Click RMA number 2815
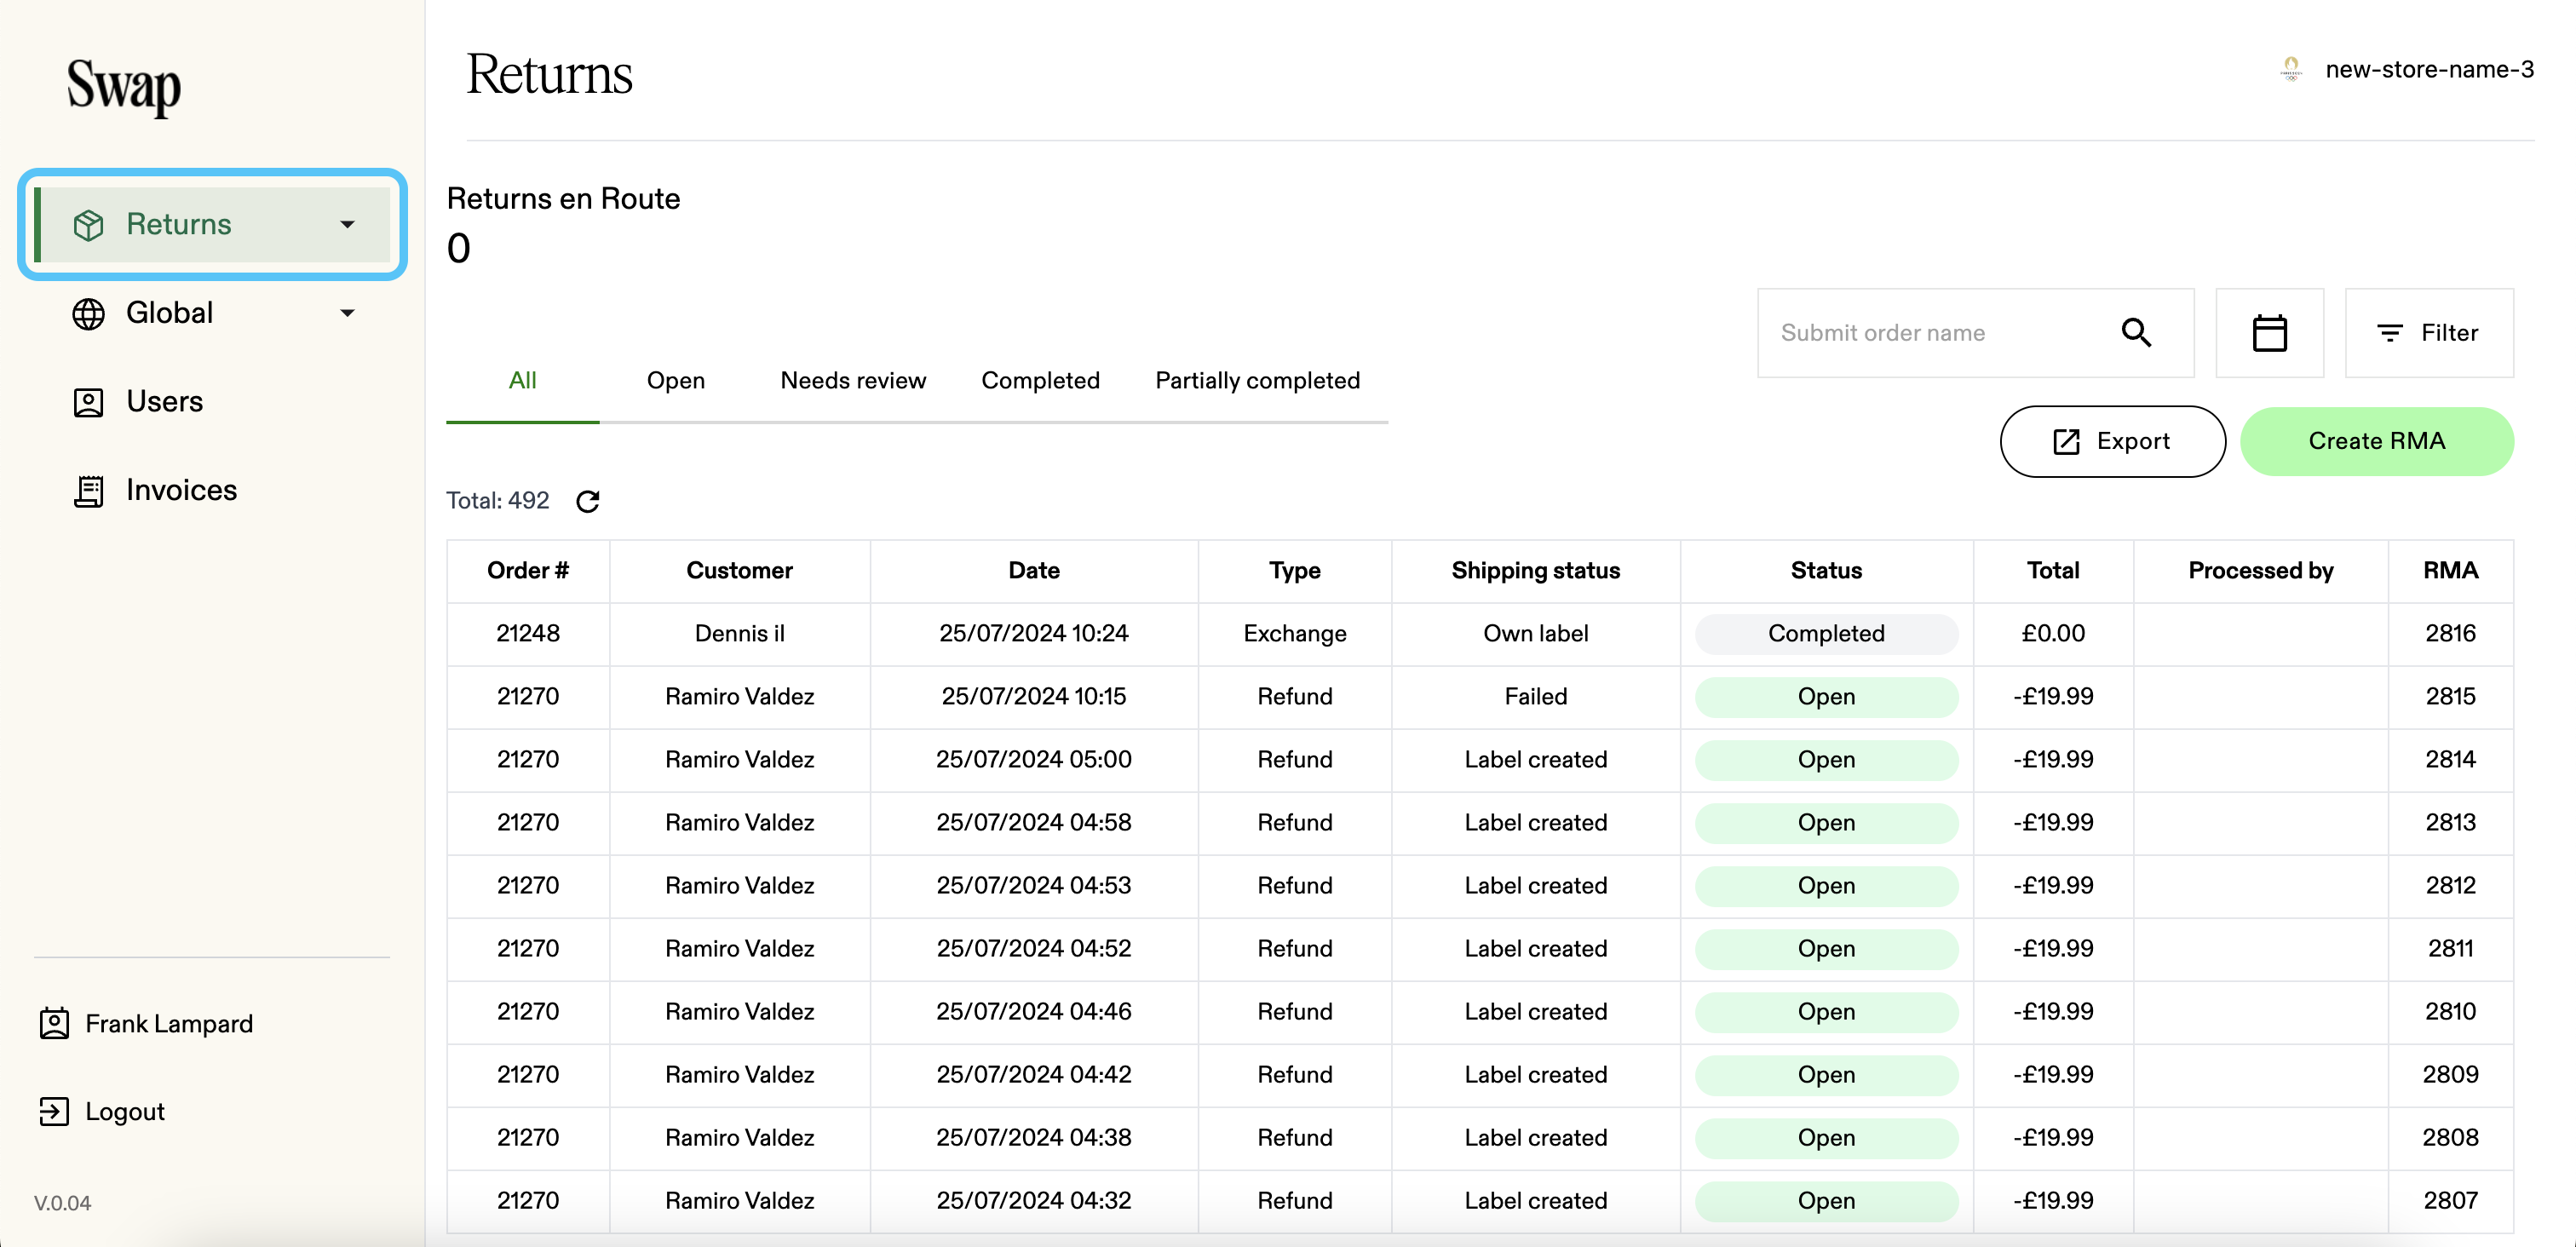 [2450, 697]
